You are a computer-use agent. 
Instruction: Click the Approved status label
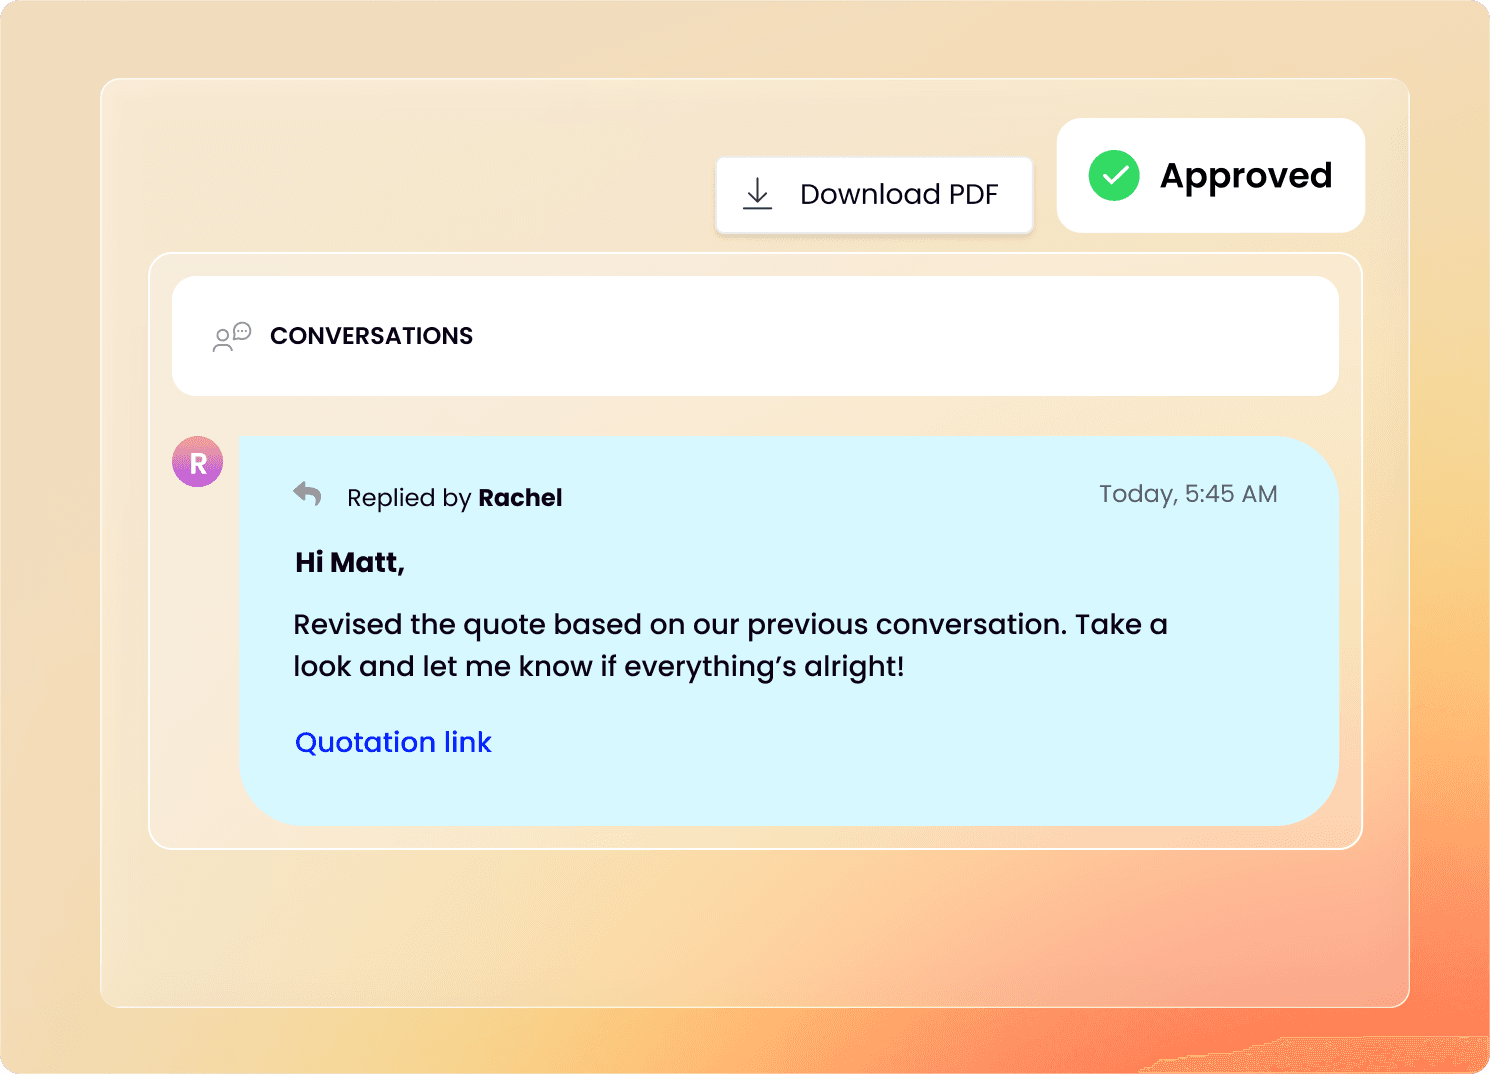pyautogui.click(x=1246, y=176)
